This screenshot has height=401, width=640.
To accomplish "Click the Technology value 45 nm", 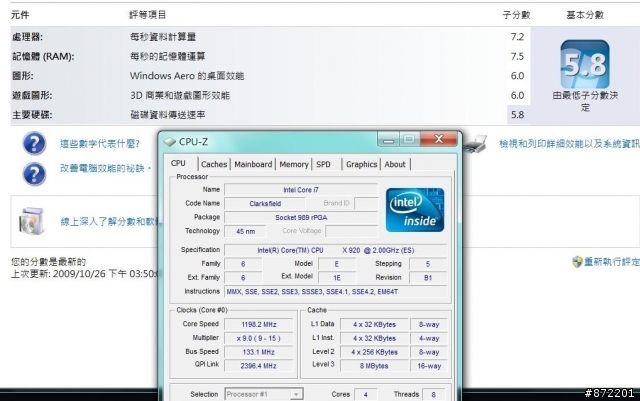I will pyautogui.click(x=245, y=232).
